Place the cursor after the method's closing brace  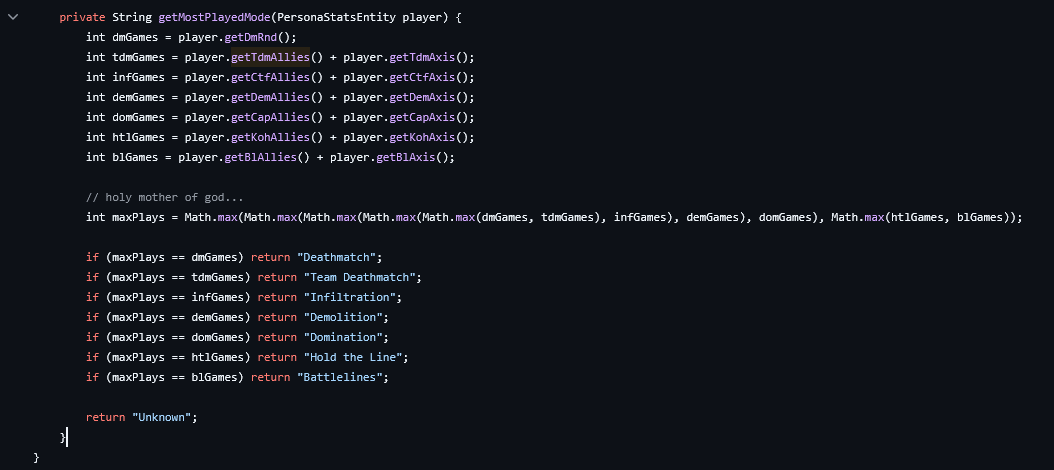pos(67,437)
